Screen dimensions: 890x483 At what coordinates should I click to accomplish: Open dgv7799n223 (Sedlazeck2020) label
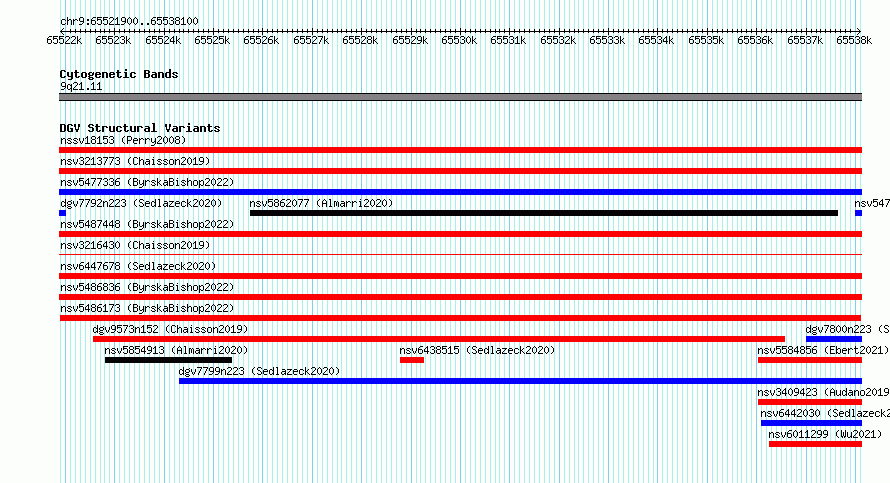pos(259,371)
